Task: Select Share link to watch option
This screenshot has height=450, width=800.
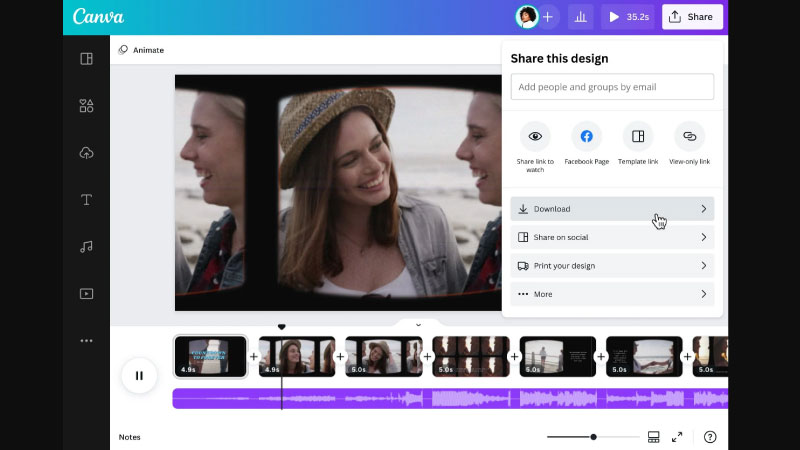Action: [535, 147]
